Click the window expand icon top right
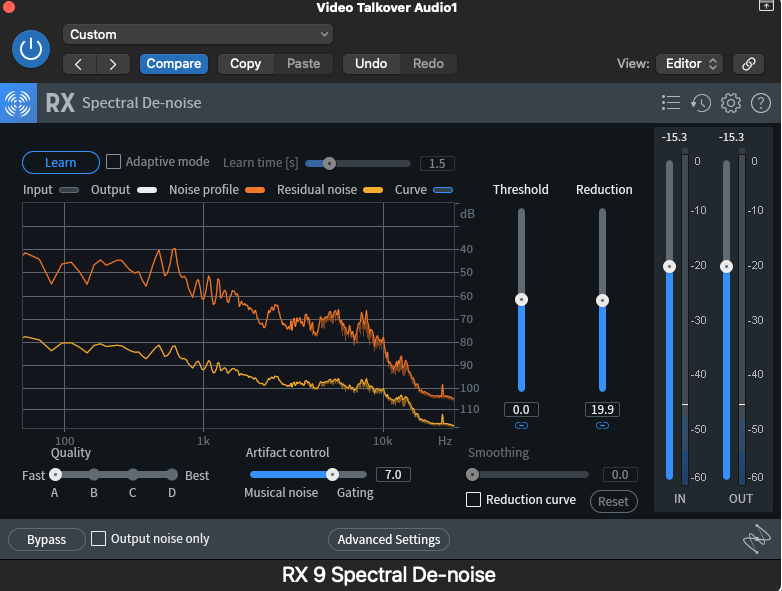Image resolution: width=782 pixels, height=591 pixels. pyautogui.click(x=766, y=5)
